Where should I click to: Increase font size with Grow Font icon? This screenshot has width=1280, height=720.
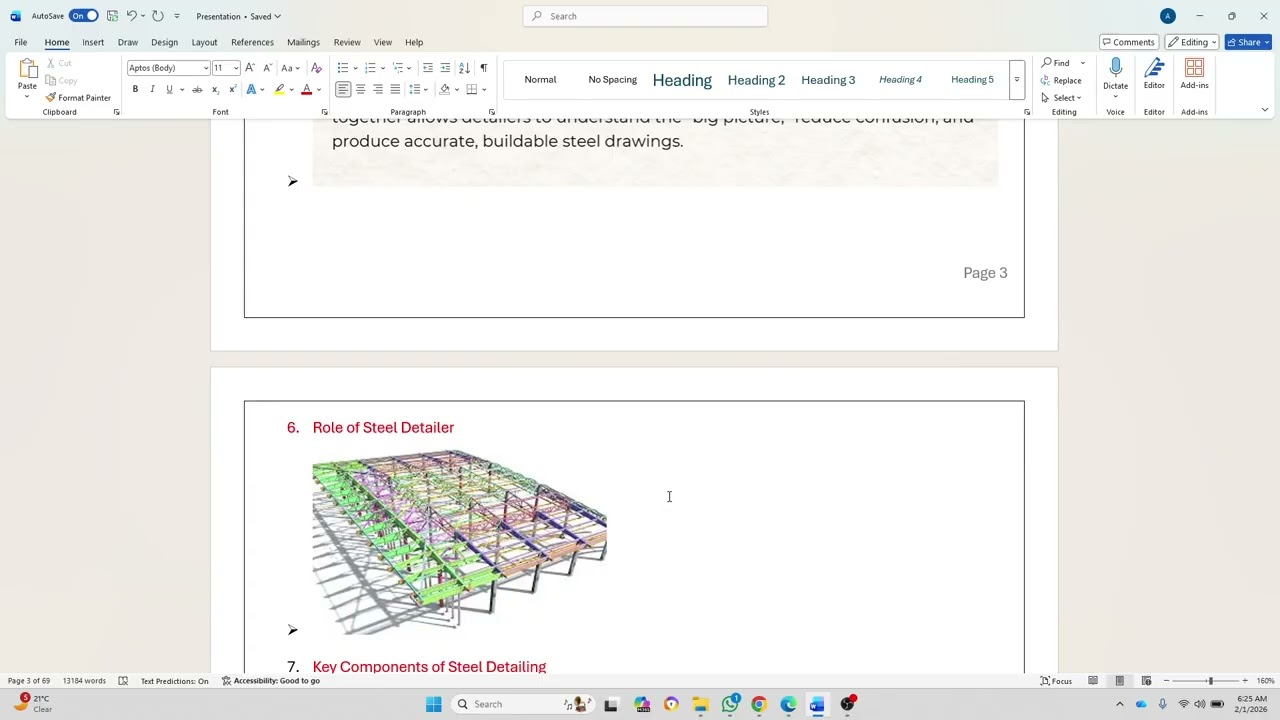(x=250, y=68)
